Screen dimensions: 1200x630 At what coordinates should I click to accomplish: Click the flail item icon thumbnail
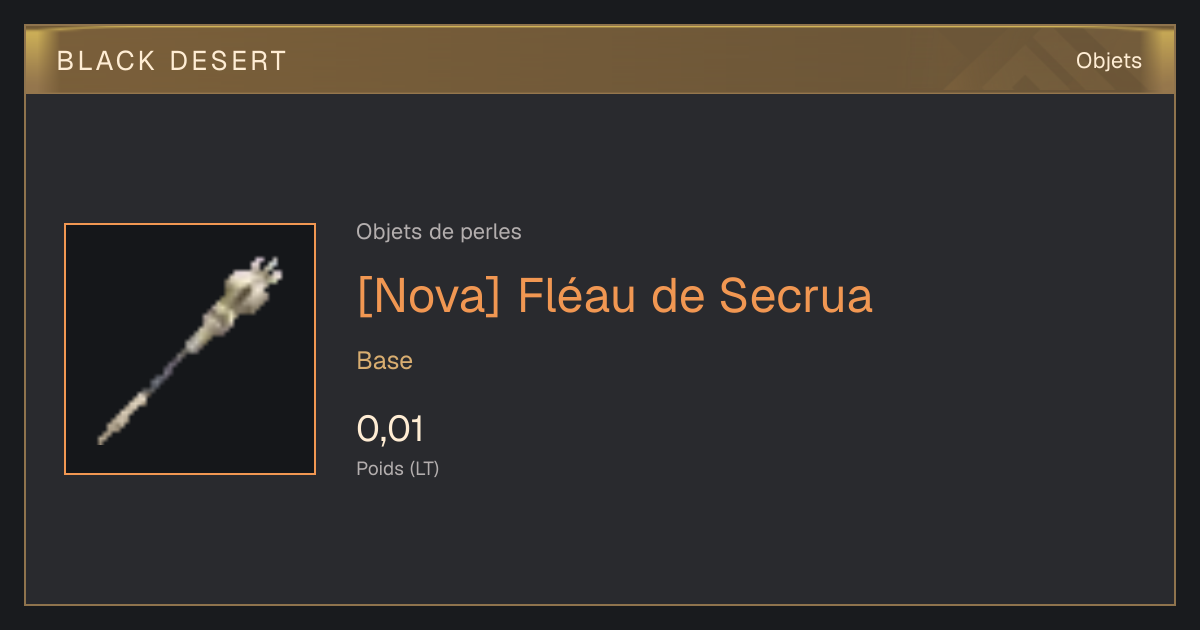coord(190,349)
